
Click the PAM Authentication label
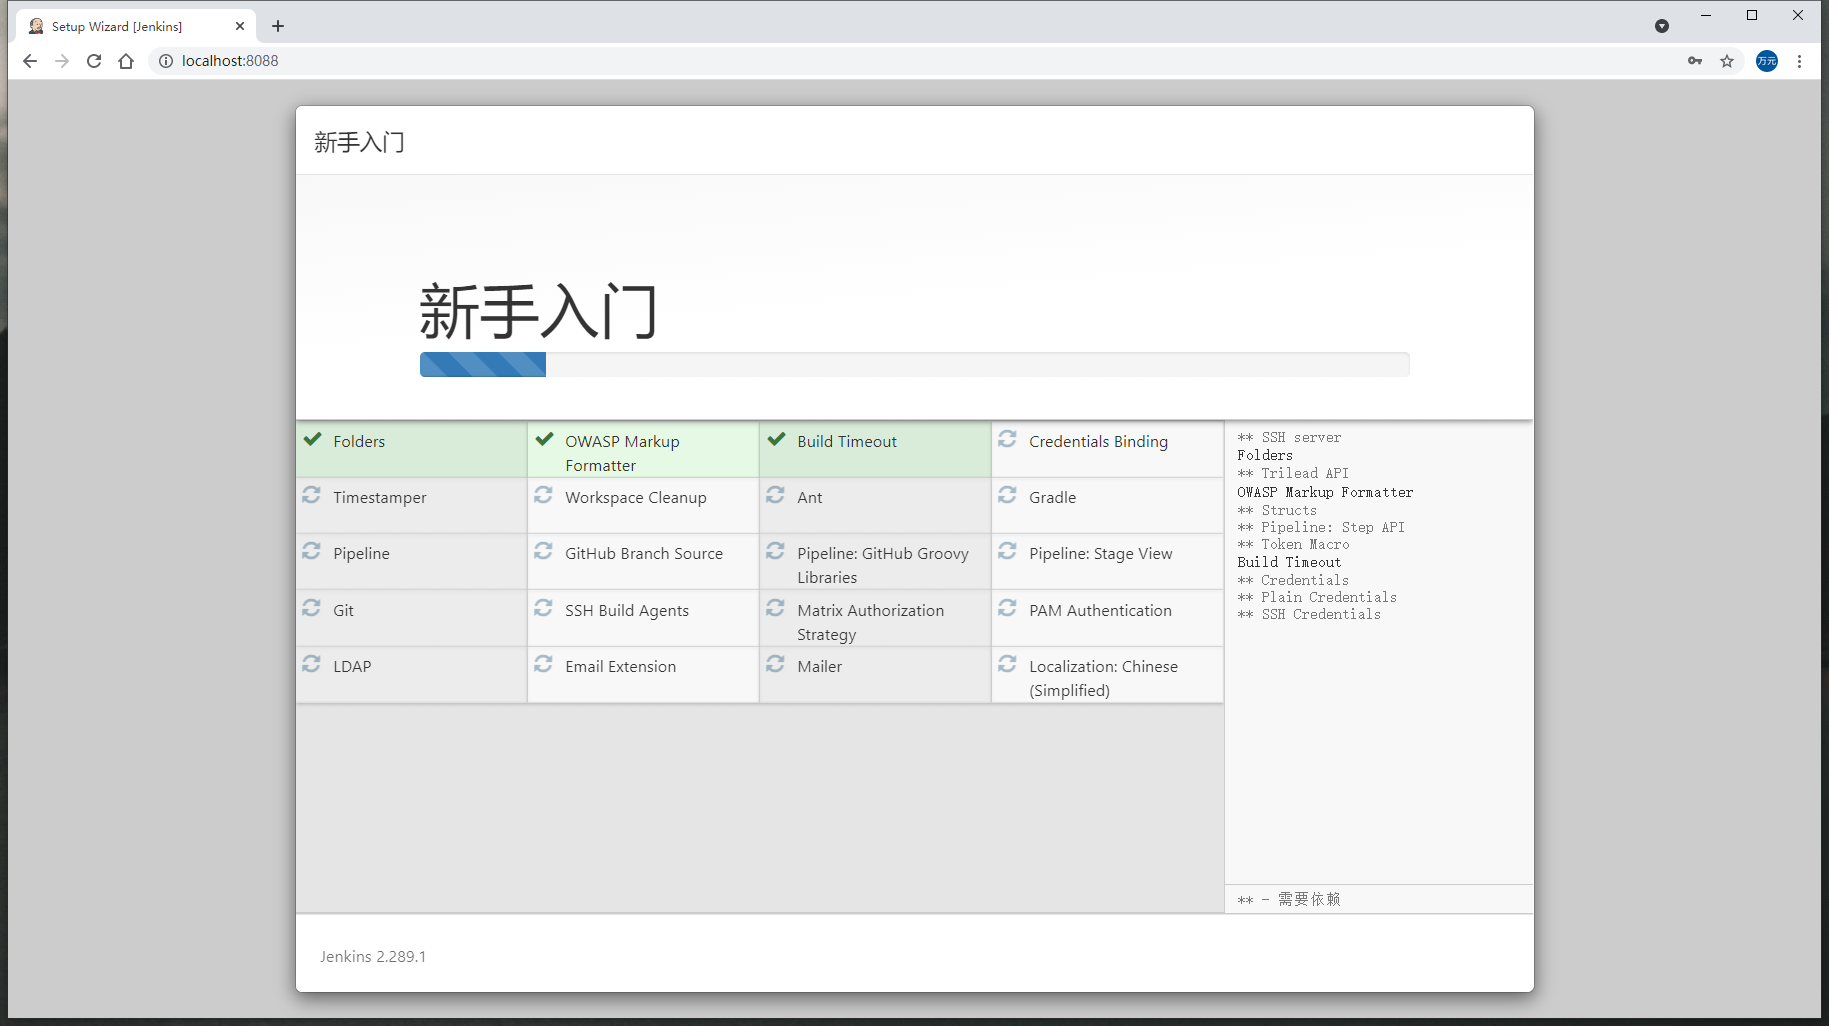click(1100, 610)
